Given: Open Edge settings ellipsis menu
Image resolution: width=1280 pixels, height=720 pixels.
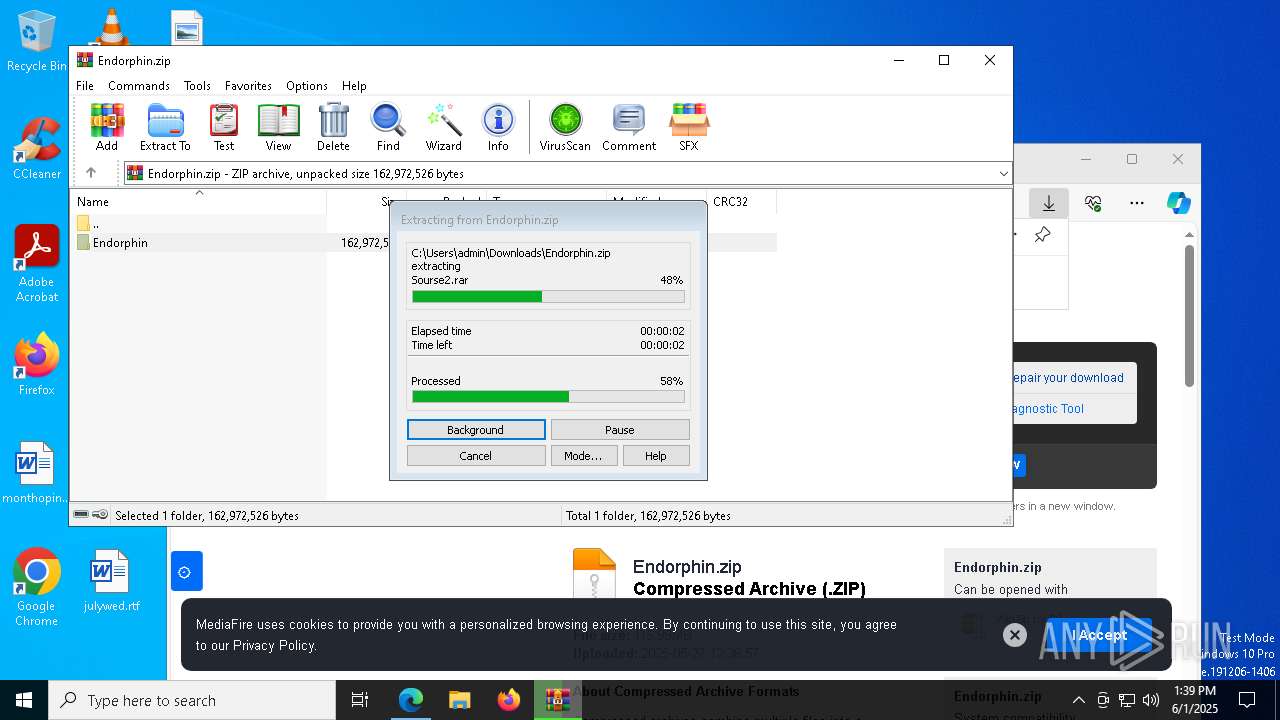Looking at the screenshot, I should 1137,203.
